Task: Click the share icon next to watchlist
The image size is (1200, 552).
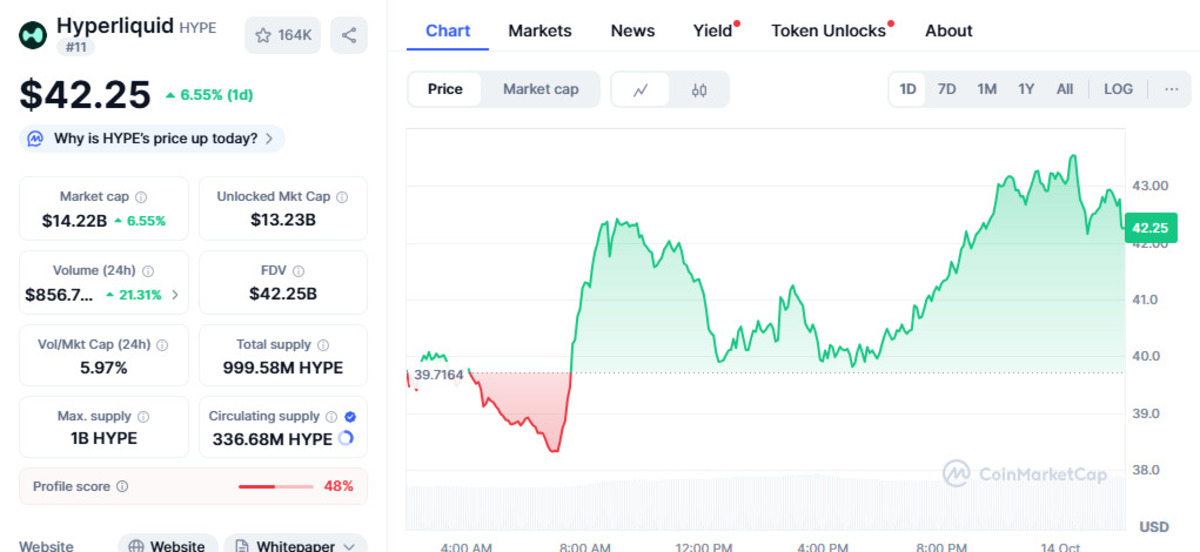Action: (349, 35)
